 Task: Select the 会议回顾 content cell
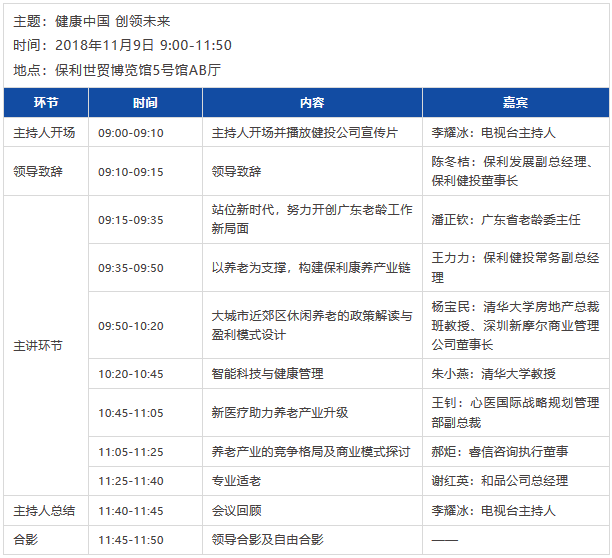click(x=236, y=510)
